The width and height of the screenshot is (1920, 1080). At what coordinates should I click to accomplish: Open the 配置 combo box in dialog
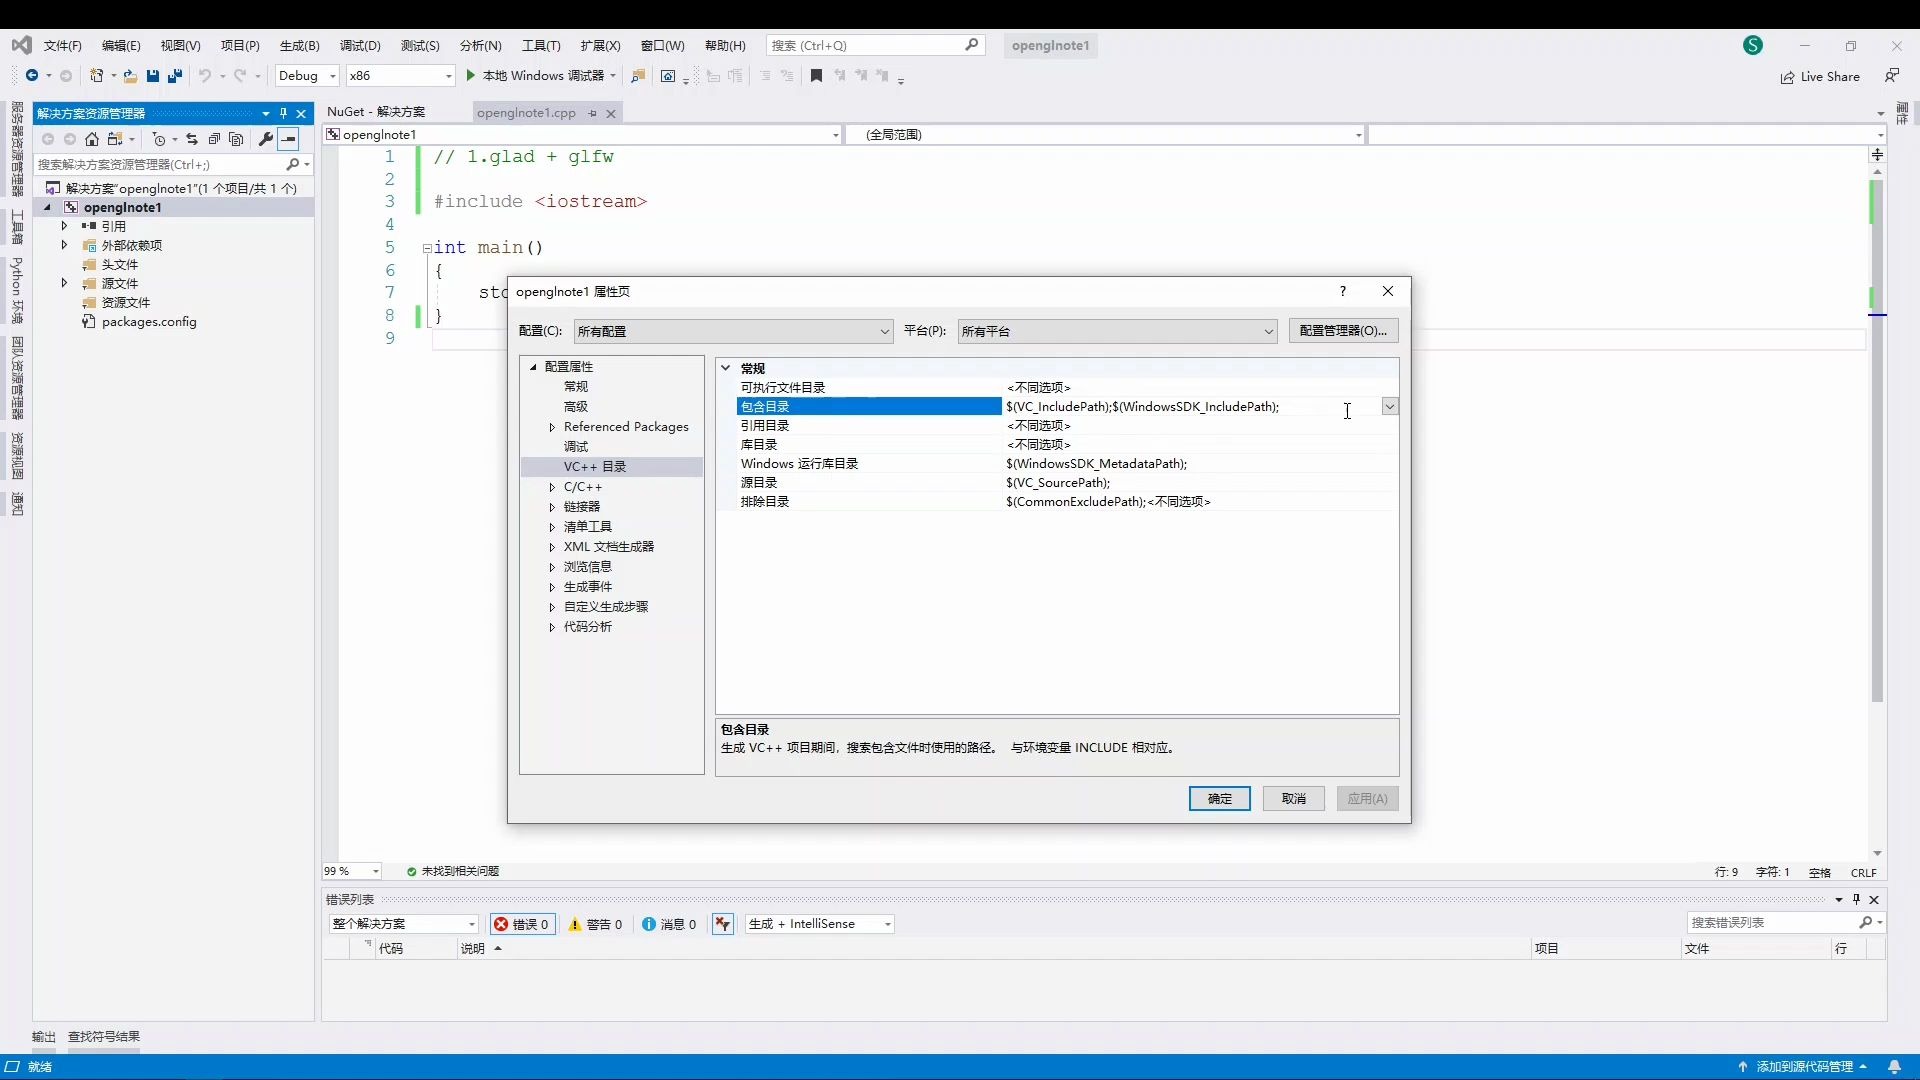click(x=733, y=331)
